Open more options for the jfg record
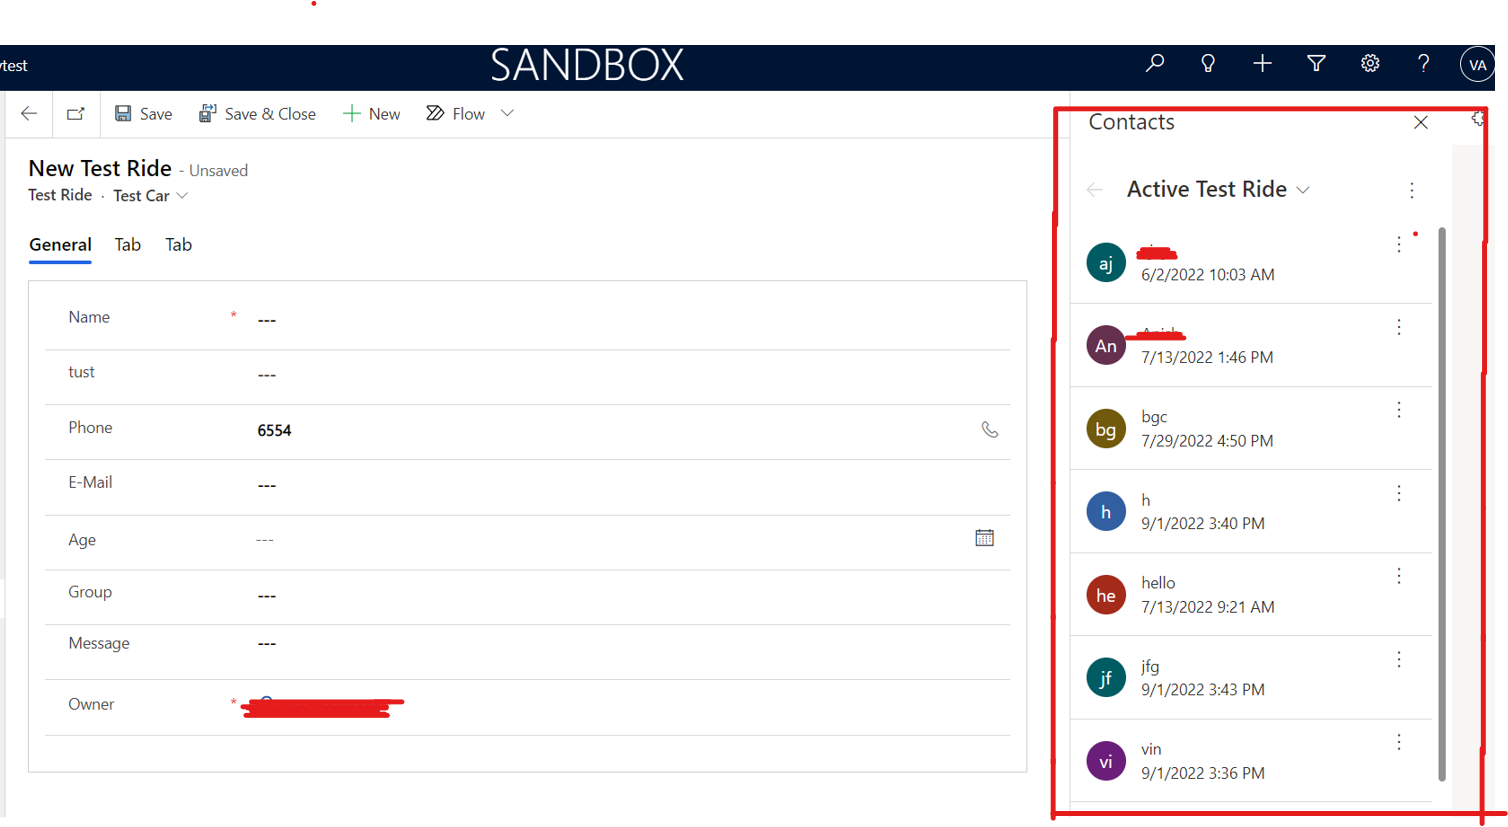Image resolution: width=1508 pixels, height=827 pixels. tap(1399, 659)
